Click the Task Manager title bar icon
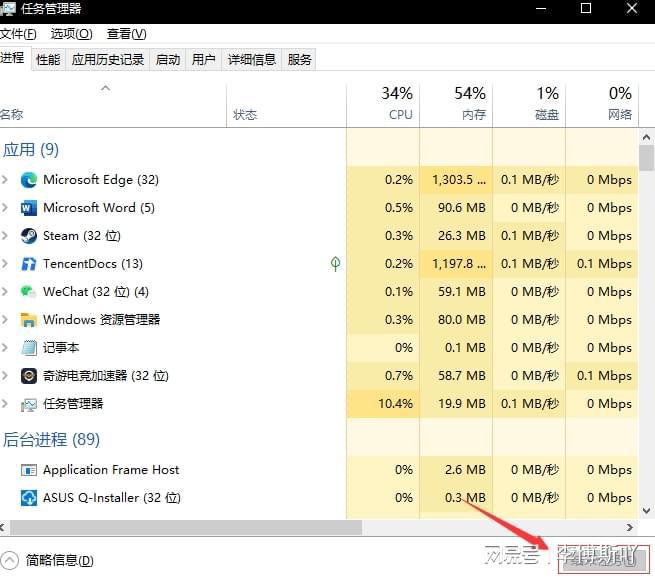Image resolution: width=655 pixels, height=578 pixels. [8, 8]
